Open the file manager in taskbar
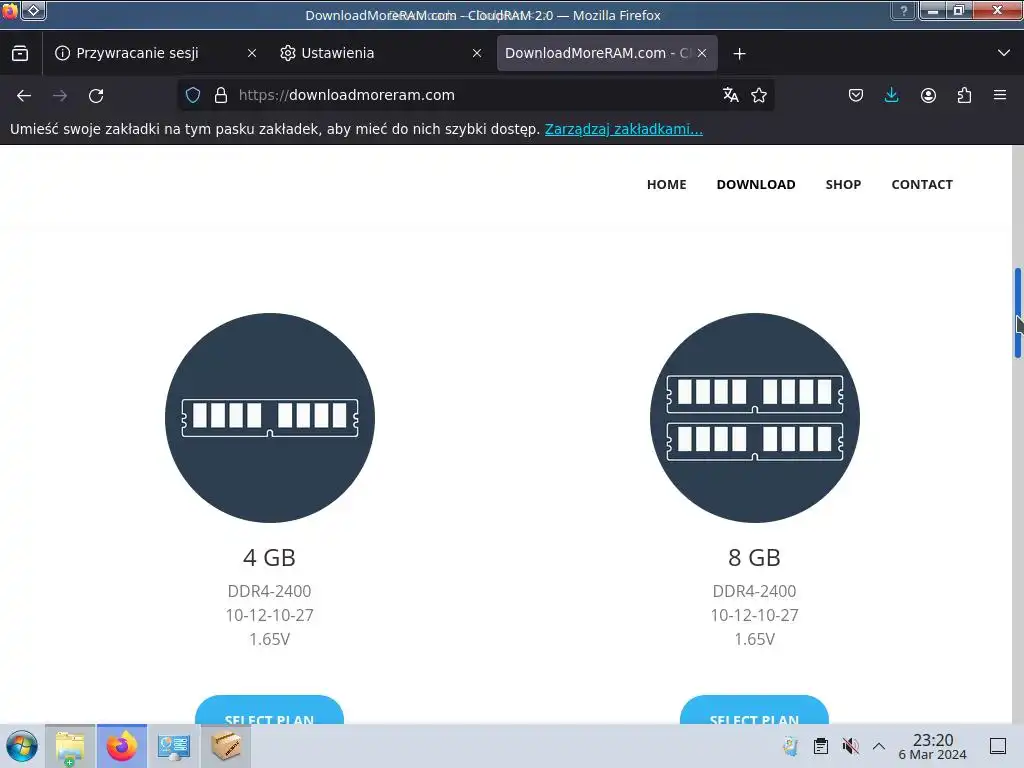1024x768 pixels. (70, 746)
